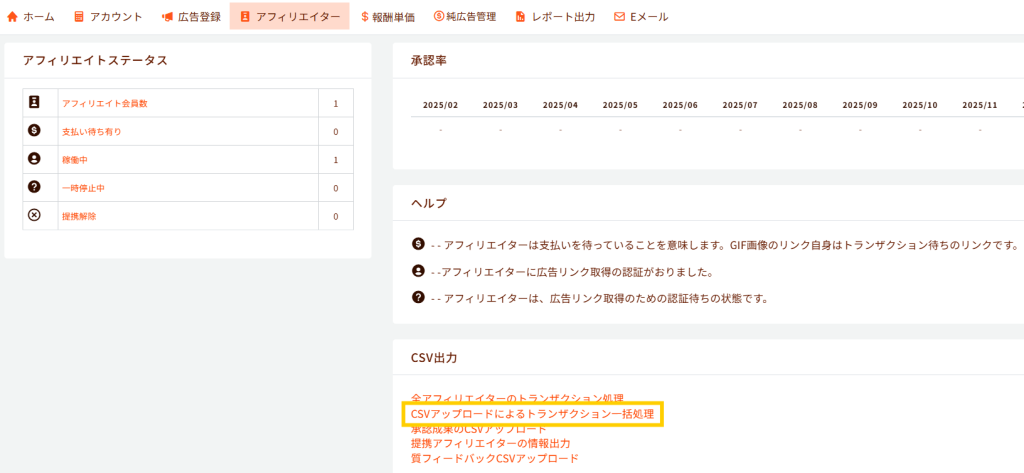Click the member badge icon in アフィリエイト会員数 row
The image size is (1024, 473).
click(x=34, y=103)
